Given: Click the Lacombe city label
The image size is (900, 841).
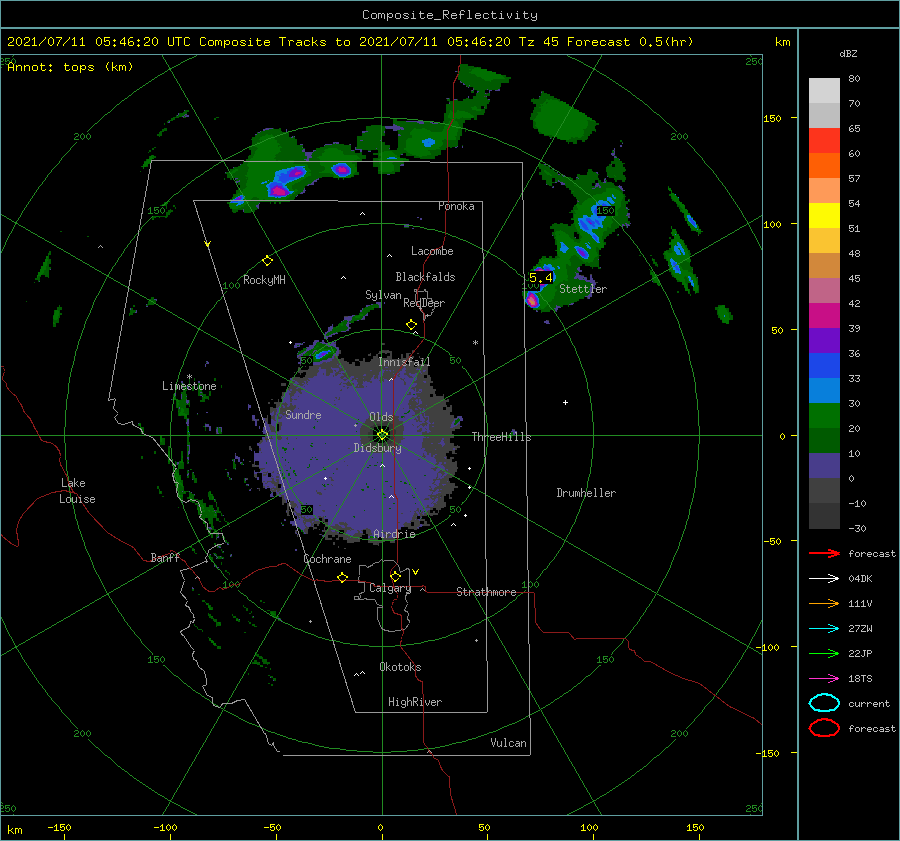Looking at the screenshot, I should click(x=432, y=251).
